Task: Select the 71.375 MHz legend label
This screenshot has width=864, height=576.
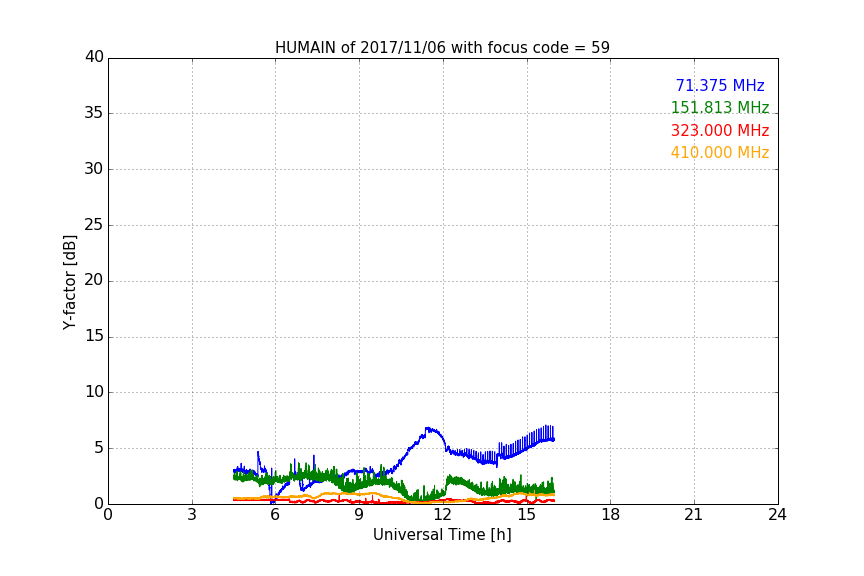Action: 720,85
